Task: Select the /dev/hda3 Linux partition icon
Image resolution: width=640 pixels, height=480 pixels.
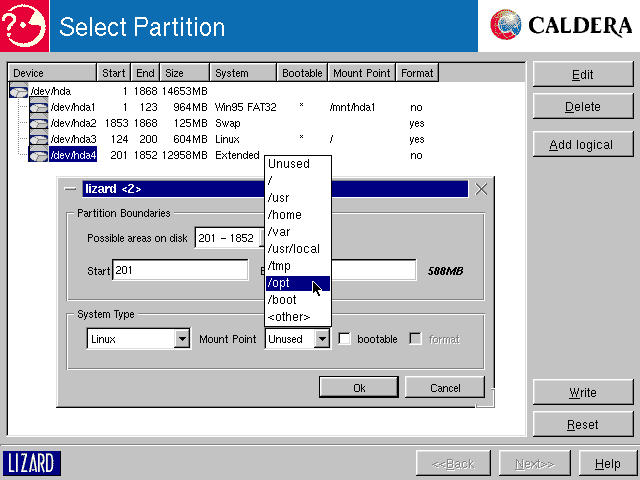Action: [x=38, y=139]
